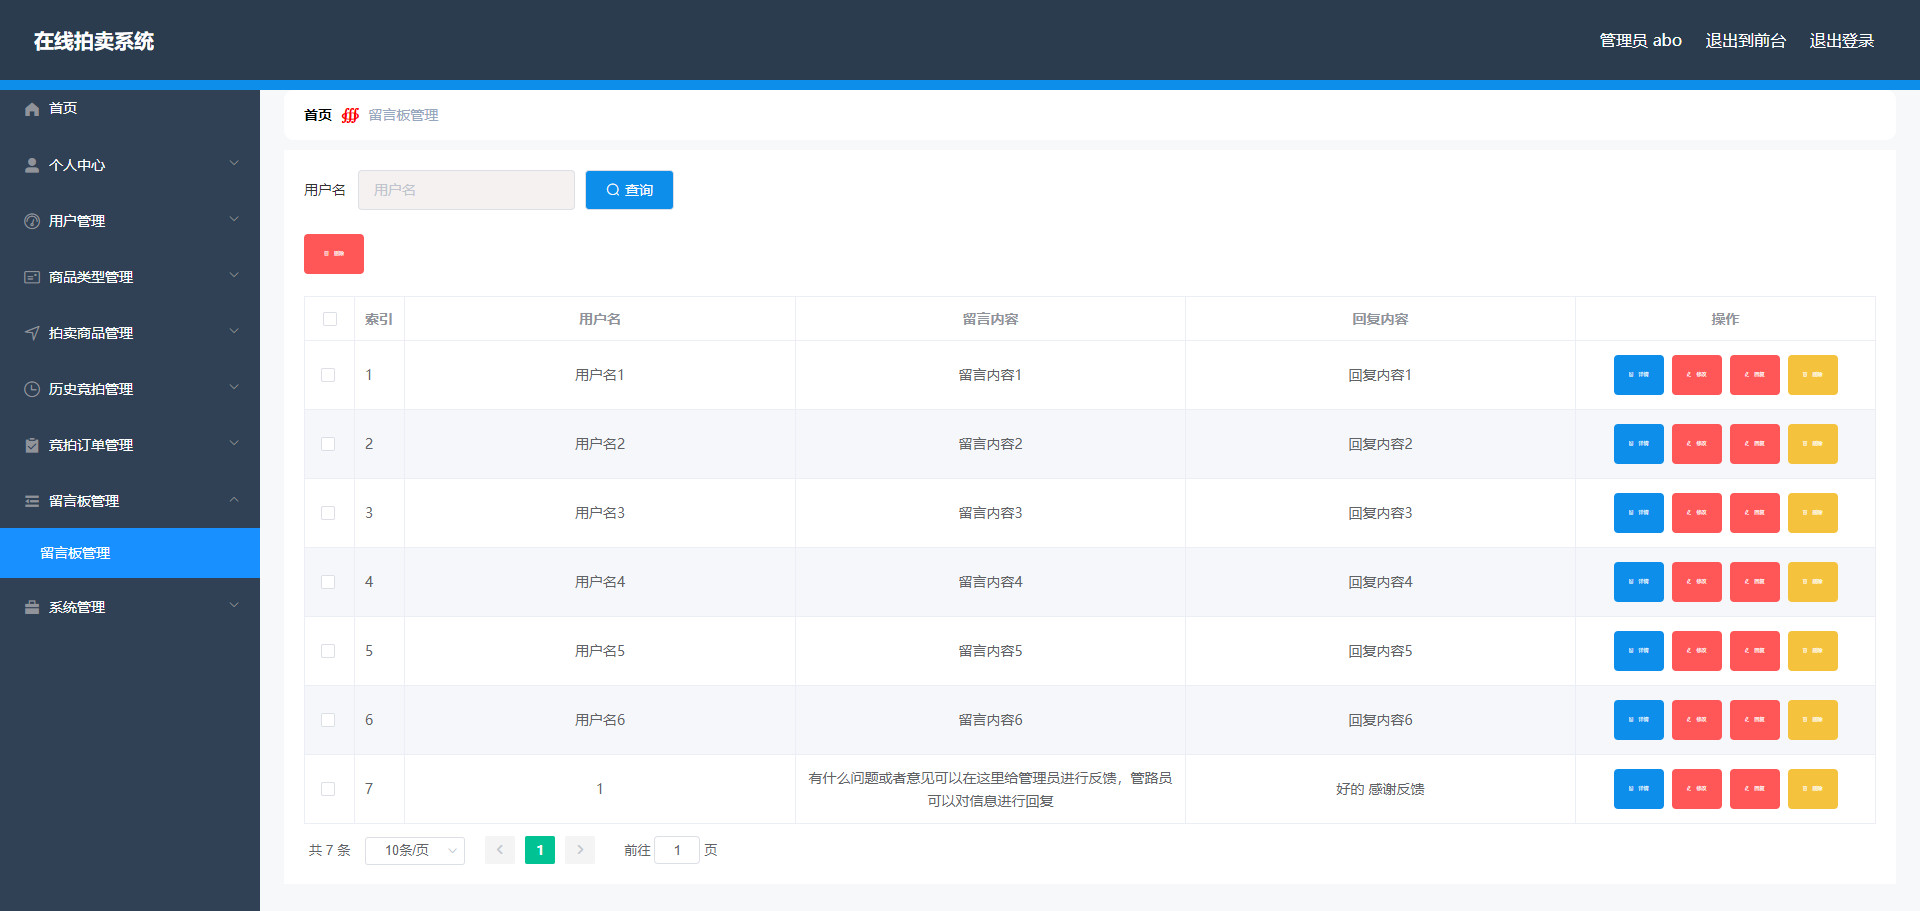Expand the 商品类型管理 chevron arrow
The width and height of the screenshot is (1920, 911).
pos(234,275)
